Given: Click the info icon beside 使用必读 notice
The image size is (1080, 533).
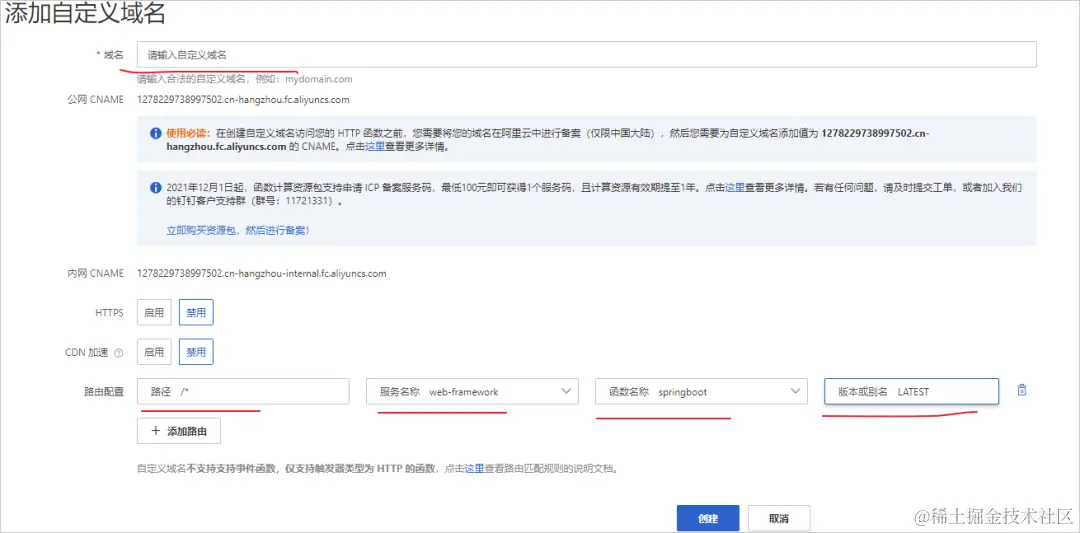Looking at the screenshot, I should (x=156, y=133).
